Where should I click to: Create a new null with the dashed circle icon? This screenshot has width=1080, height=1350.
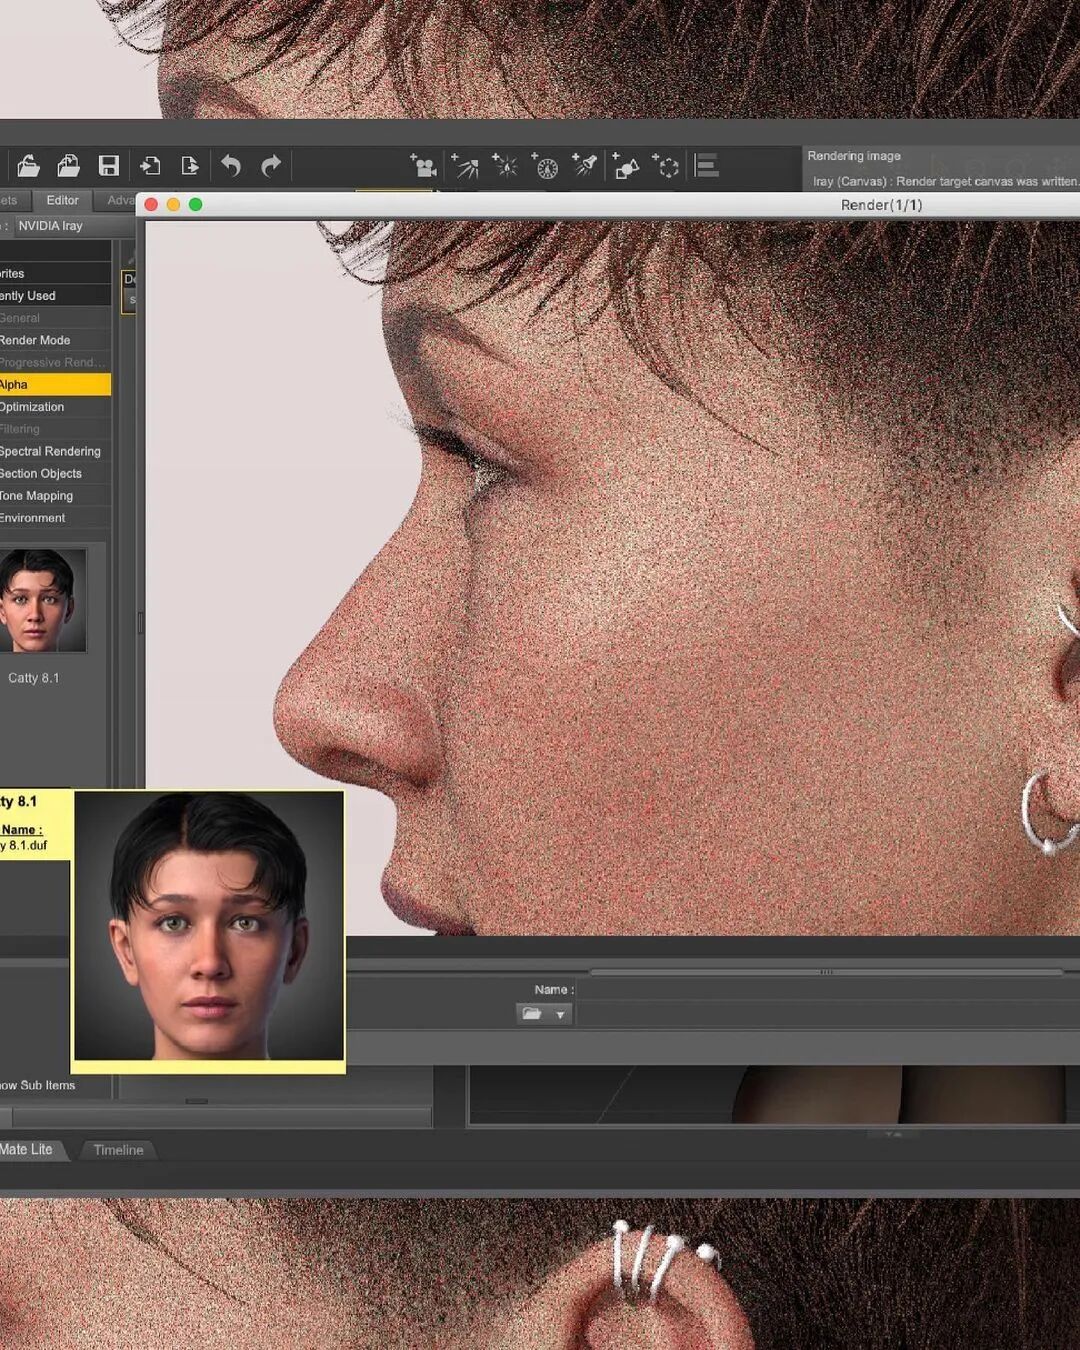666,166
